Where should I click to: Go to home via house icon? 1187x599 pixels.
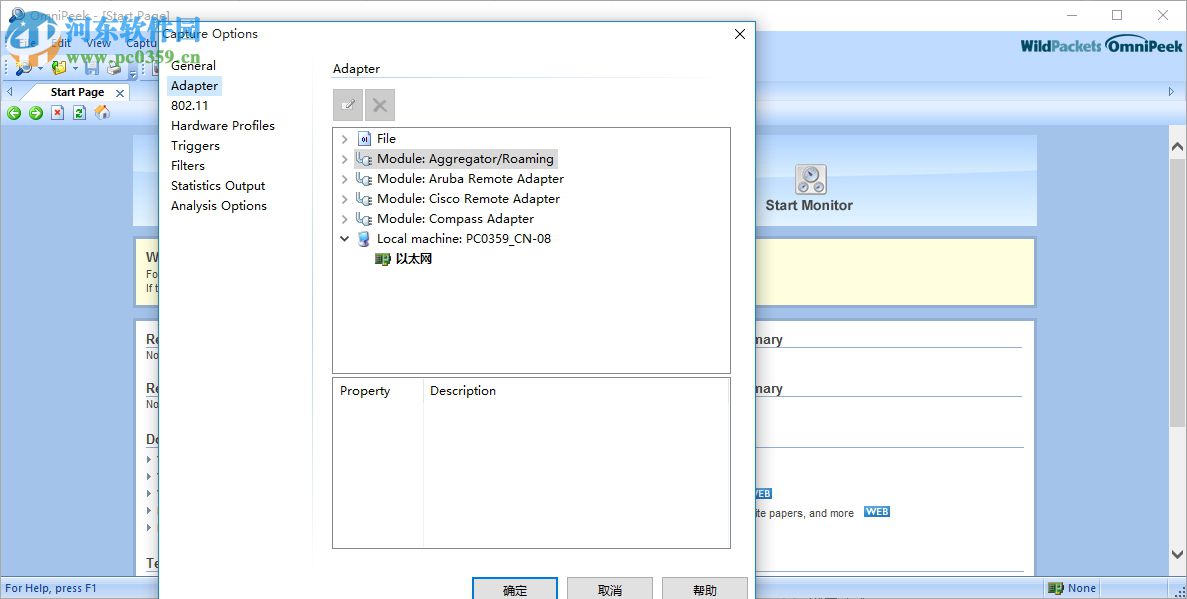pyautogui.click(x=102, y=113)
